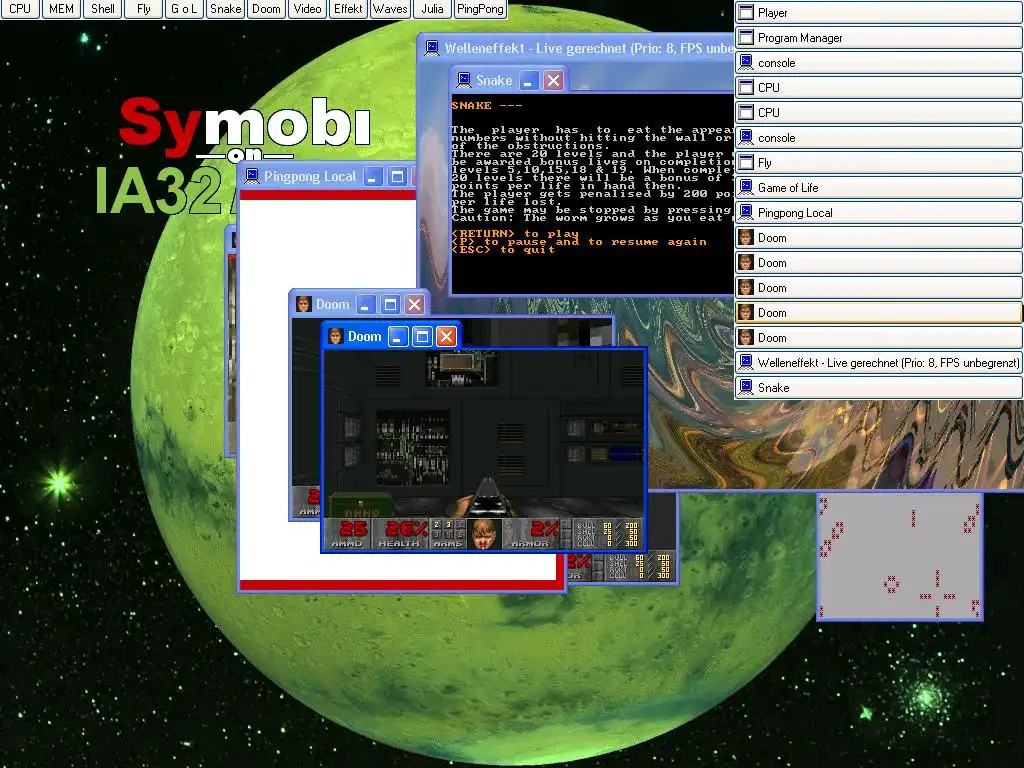This screenshot has width=1024, height=768.
Task: Click the 'SNAKE ---' heading text
Action: pos(487,105)
